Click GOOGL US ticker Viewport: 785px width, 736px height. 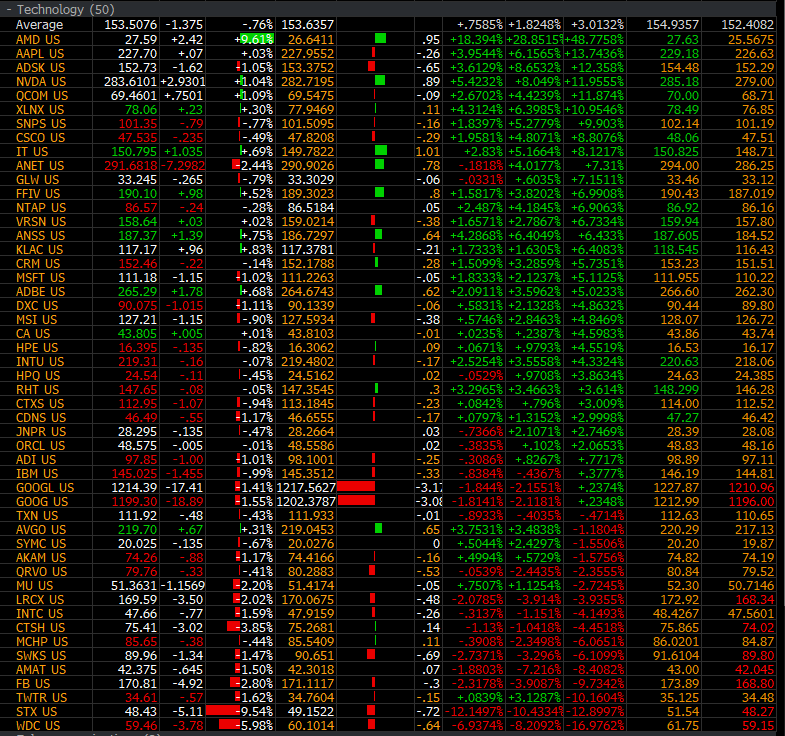pyautogui.click(x=45, y=488)
